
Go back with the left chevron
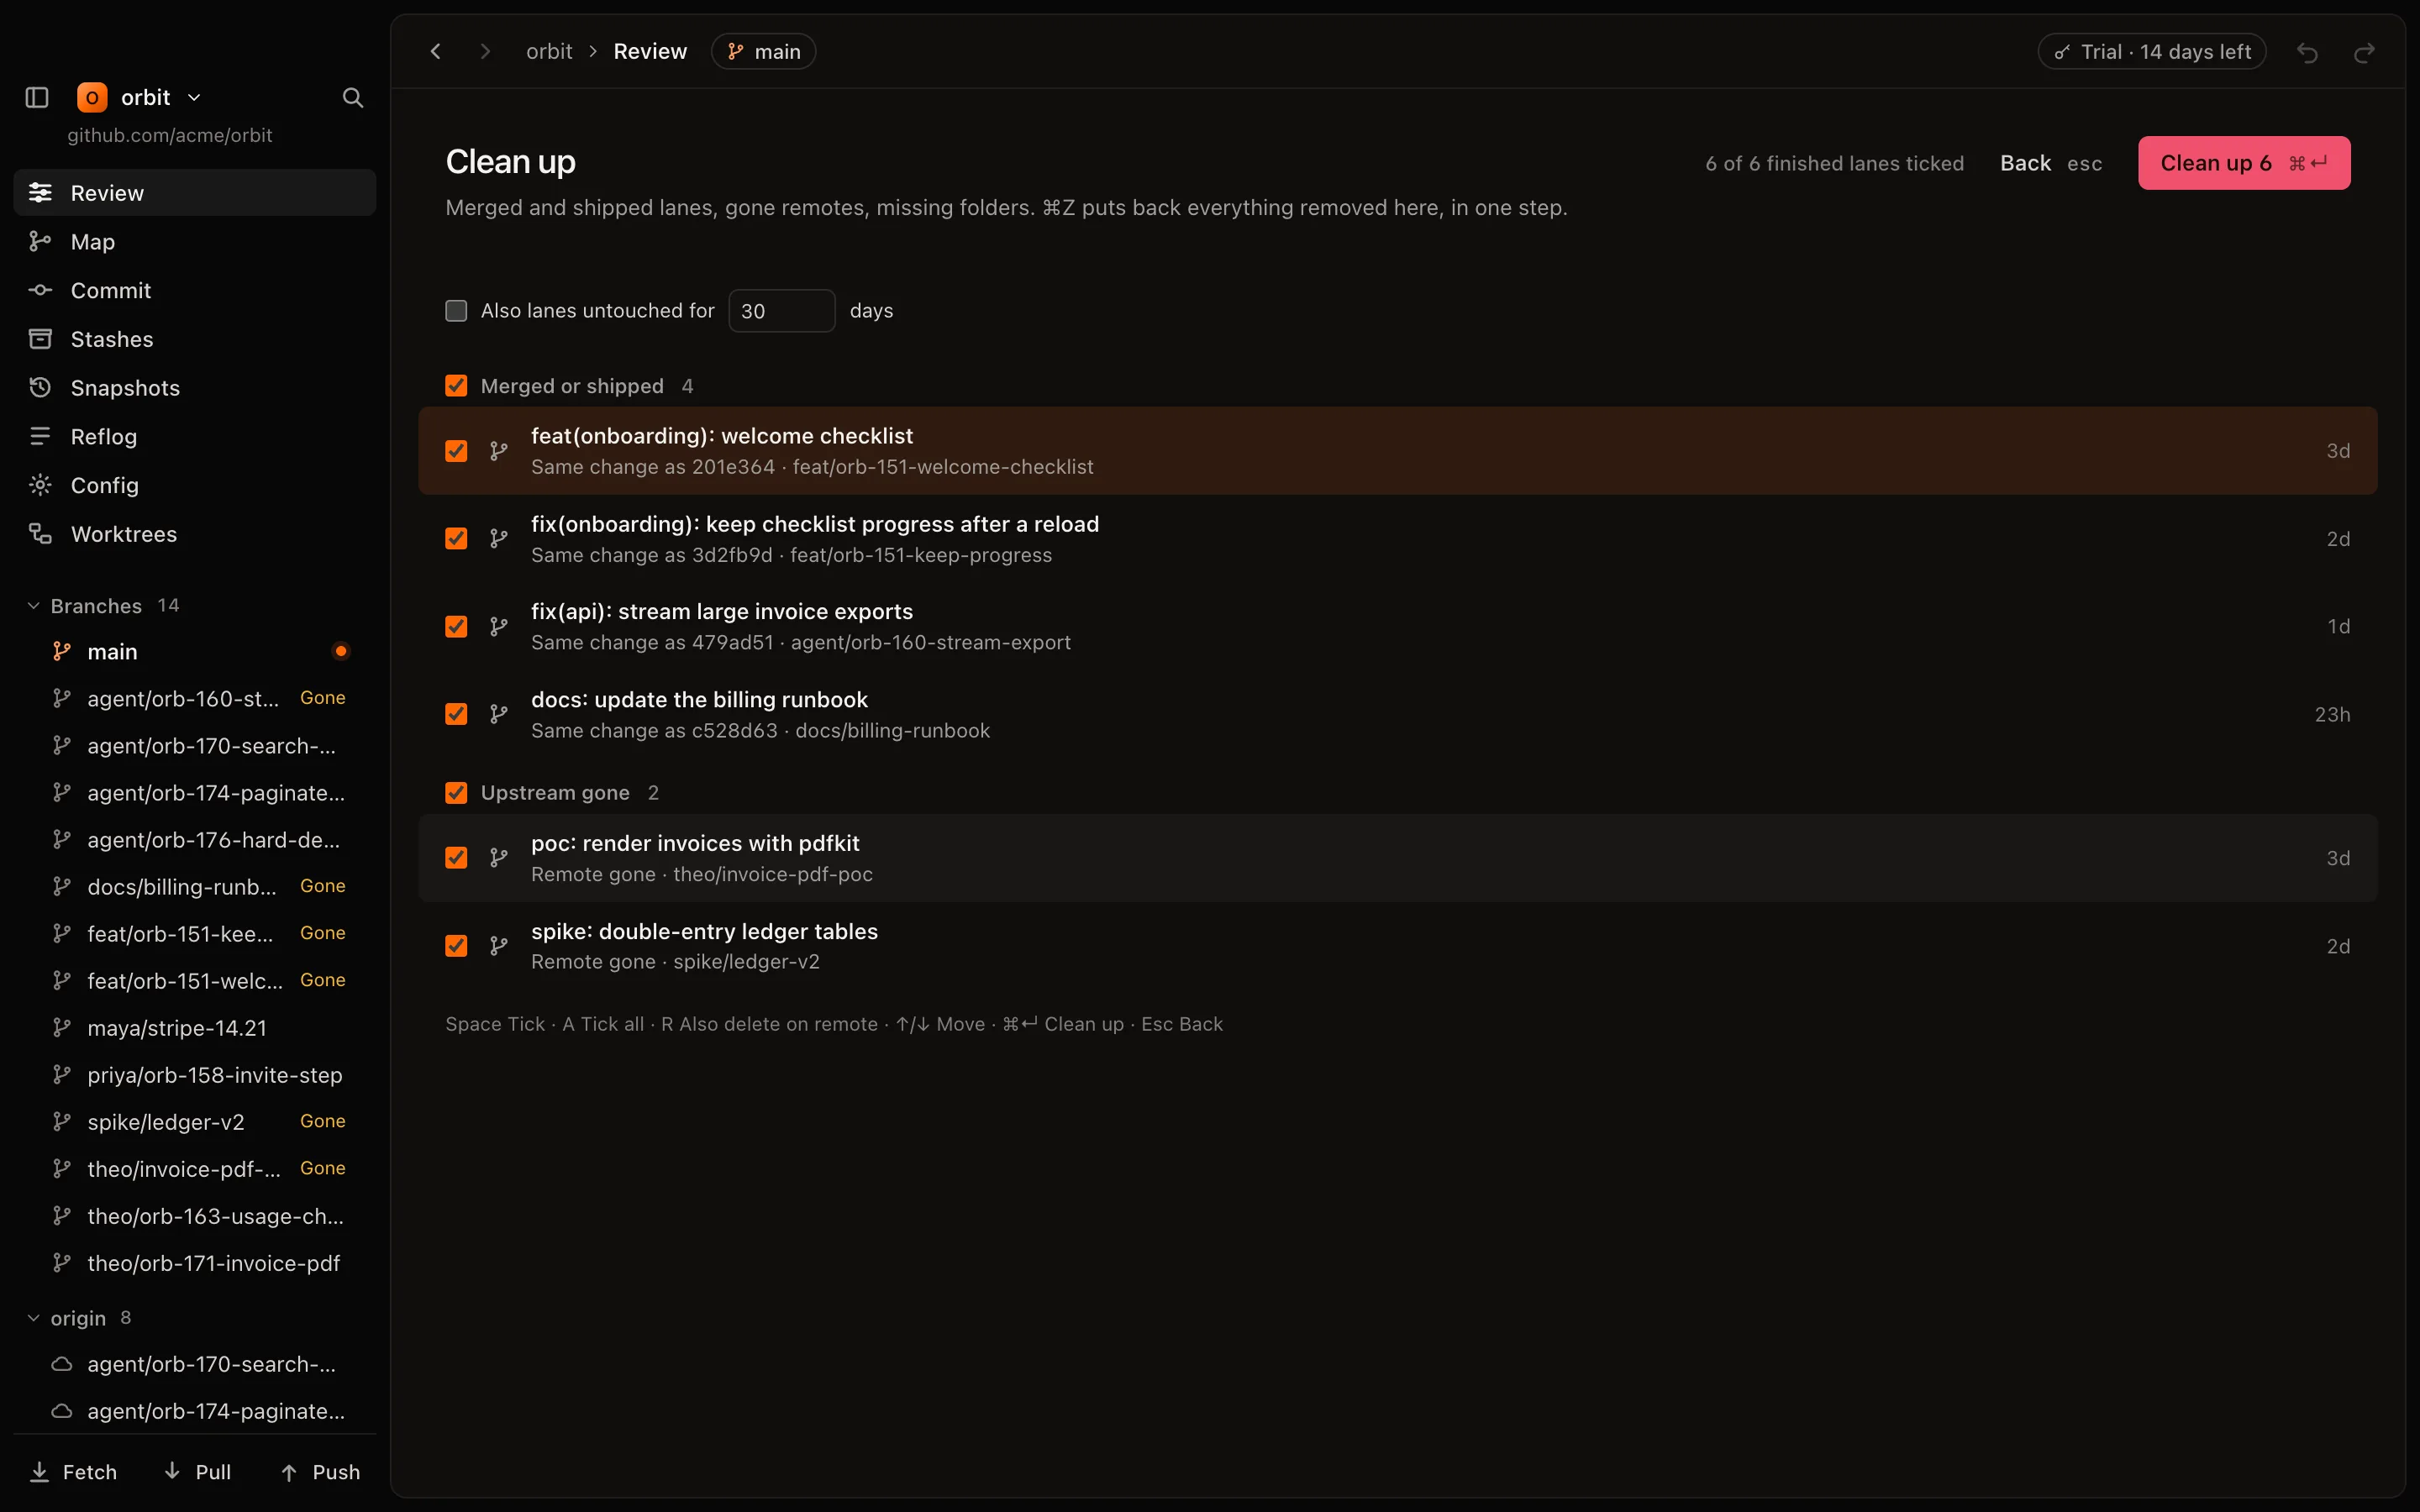(436, 51)
